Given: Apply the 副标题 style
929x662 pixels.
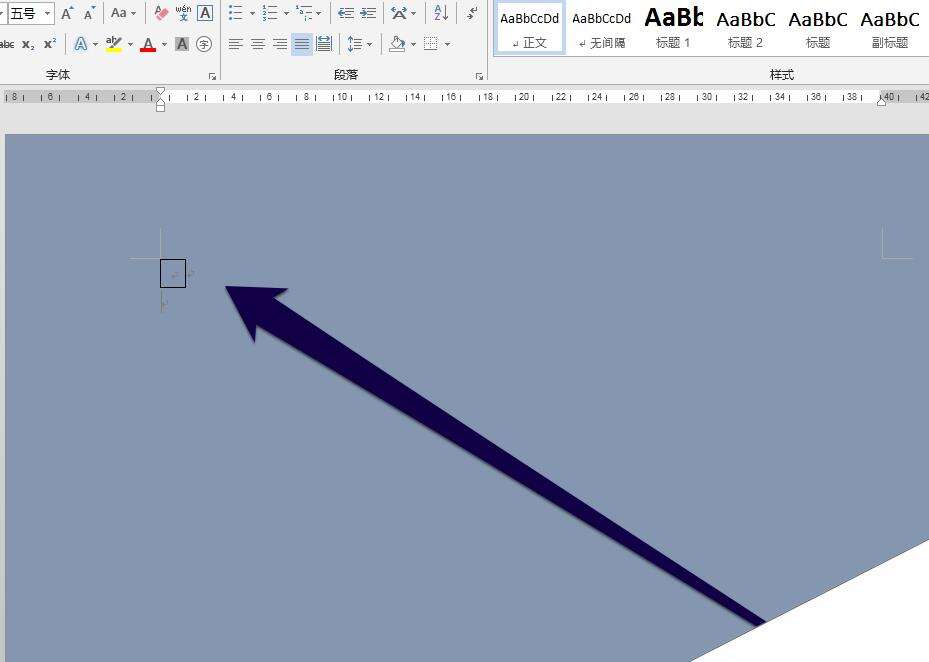Looking at the screenshot, I should tap(890, 28).
